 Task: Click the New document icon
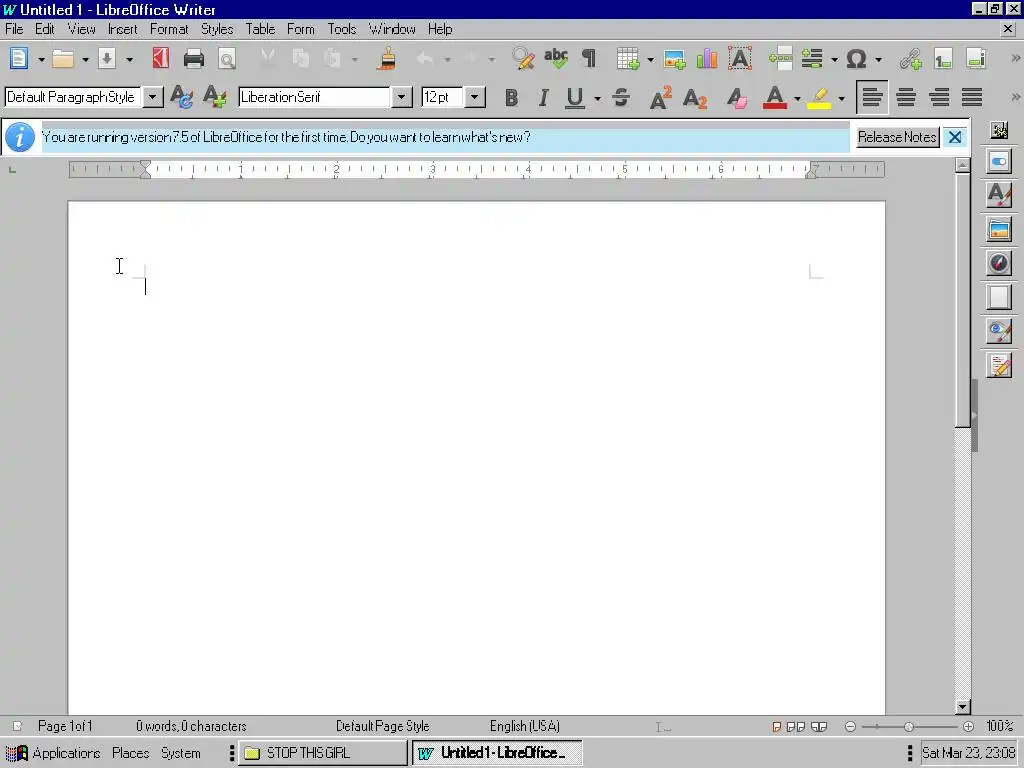point(19,59)
